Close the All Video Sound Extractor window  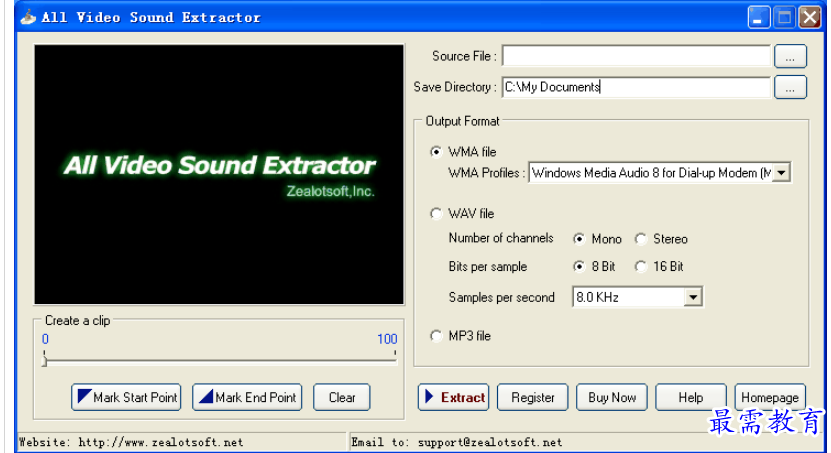pyautogui.click(x=810, y=17)
